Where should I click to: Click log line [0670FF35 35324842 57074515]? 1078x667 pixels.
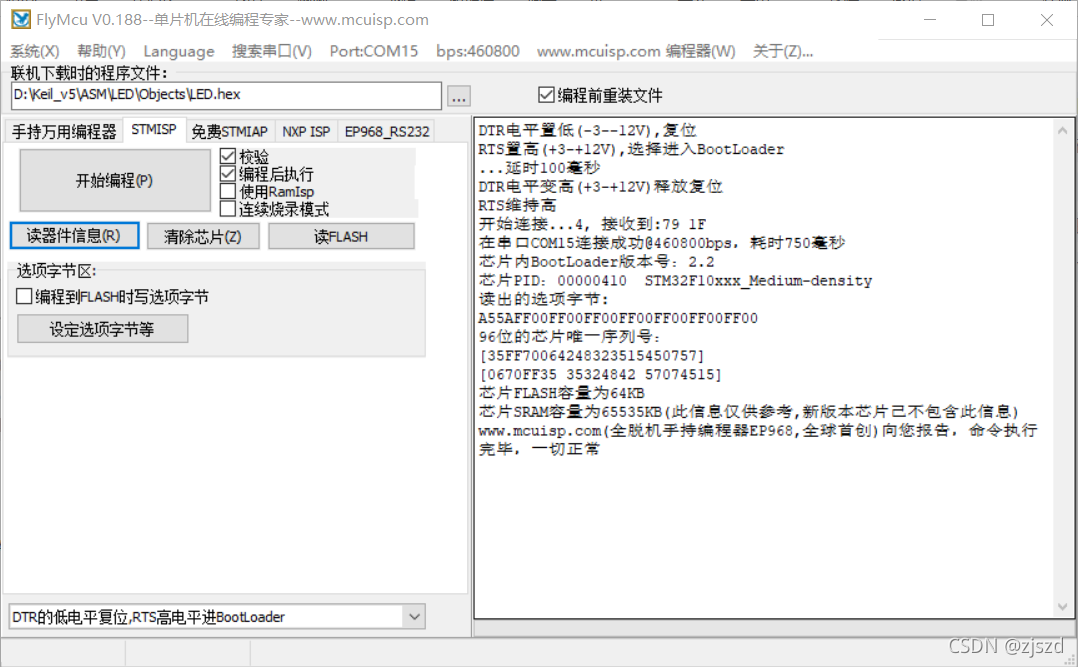point(600,375)
